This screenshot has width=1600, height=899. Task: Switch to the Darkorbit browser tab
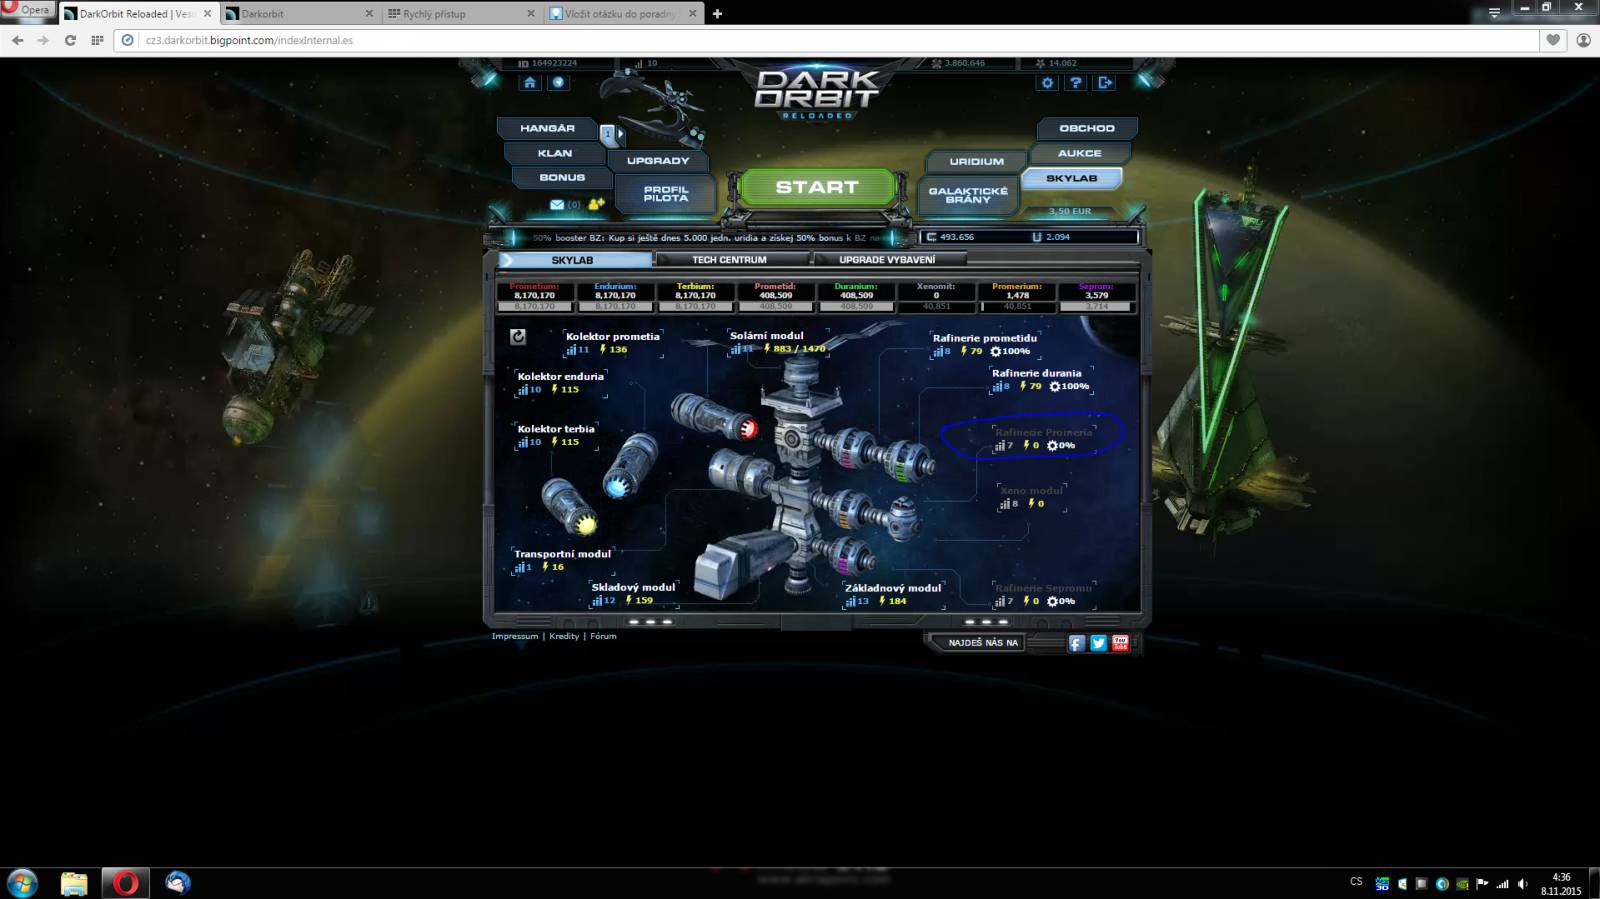tap(298, 14)
